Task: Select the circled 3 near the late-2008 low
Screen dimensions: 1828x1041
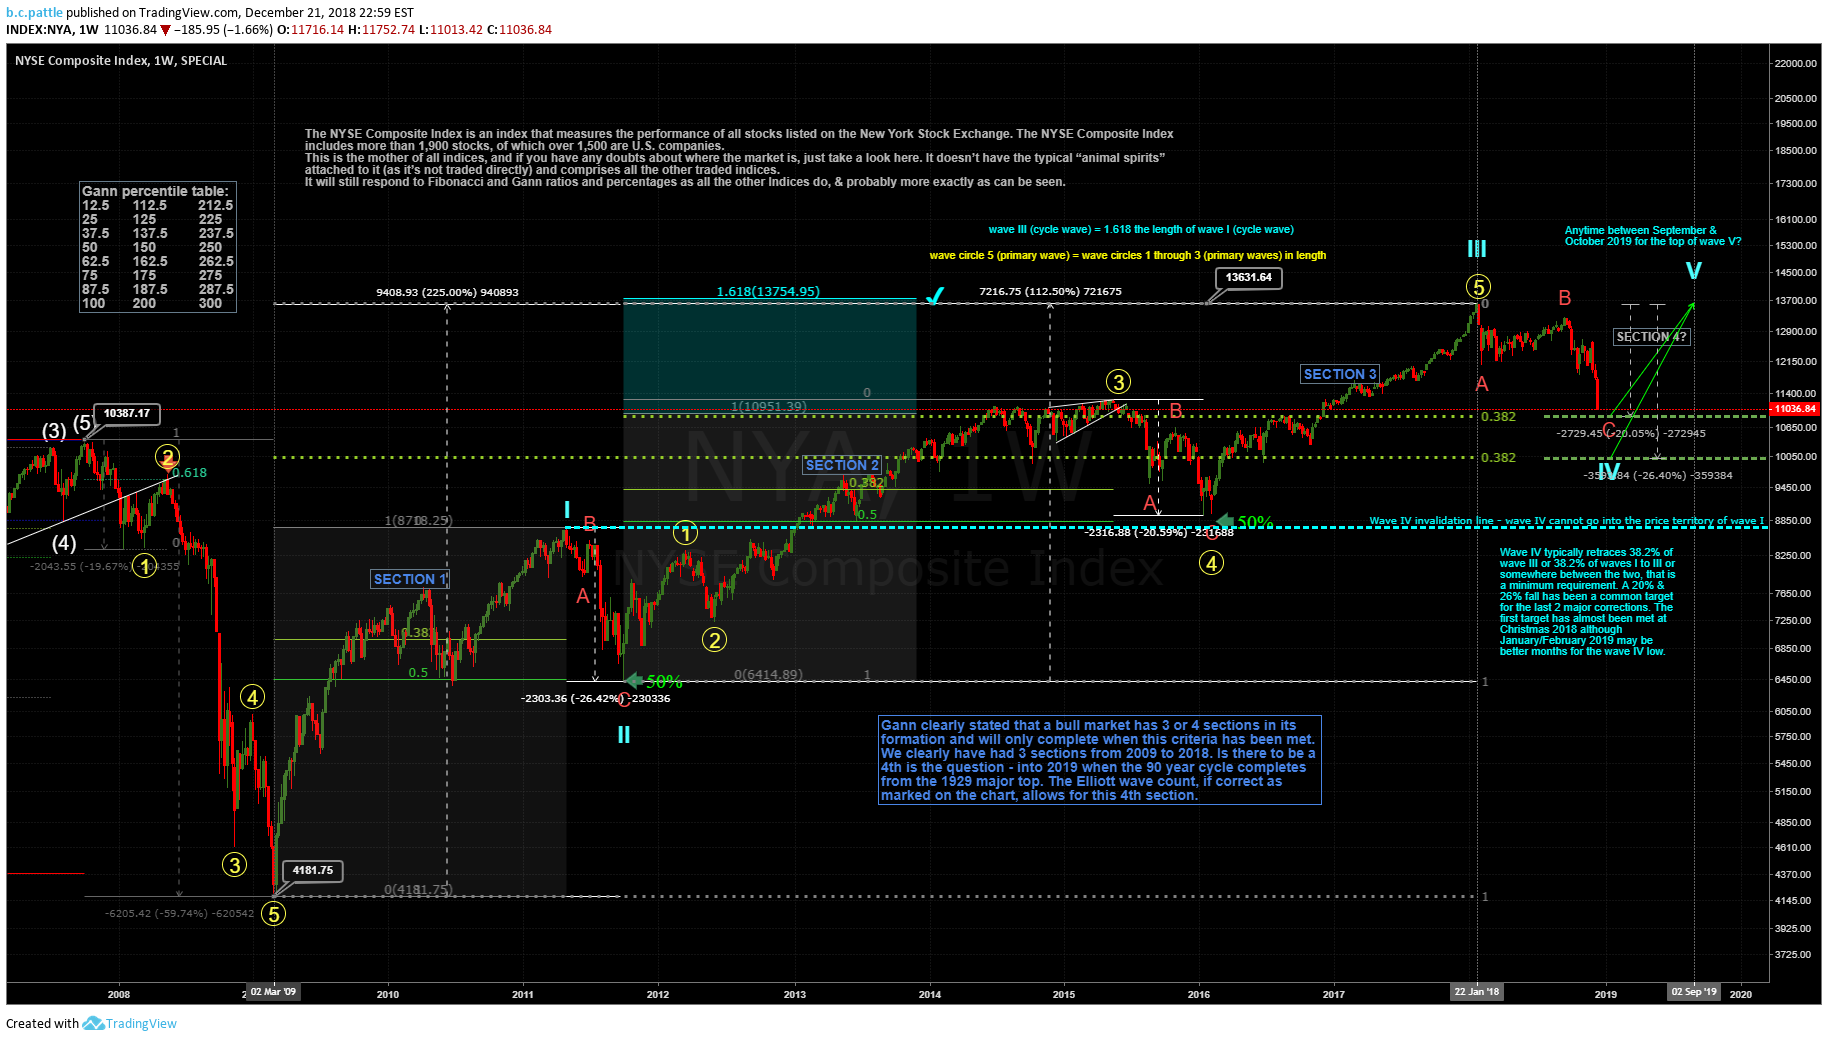Action: pyautogui.click(x=234, y=865)
